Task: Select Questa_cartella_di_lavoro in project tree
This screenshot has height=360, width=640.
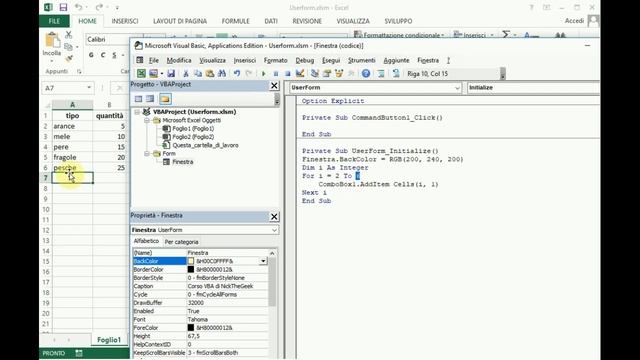Action: 205,145
